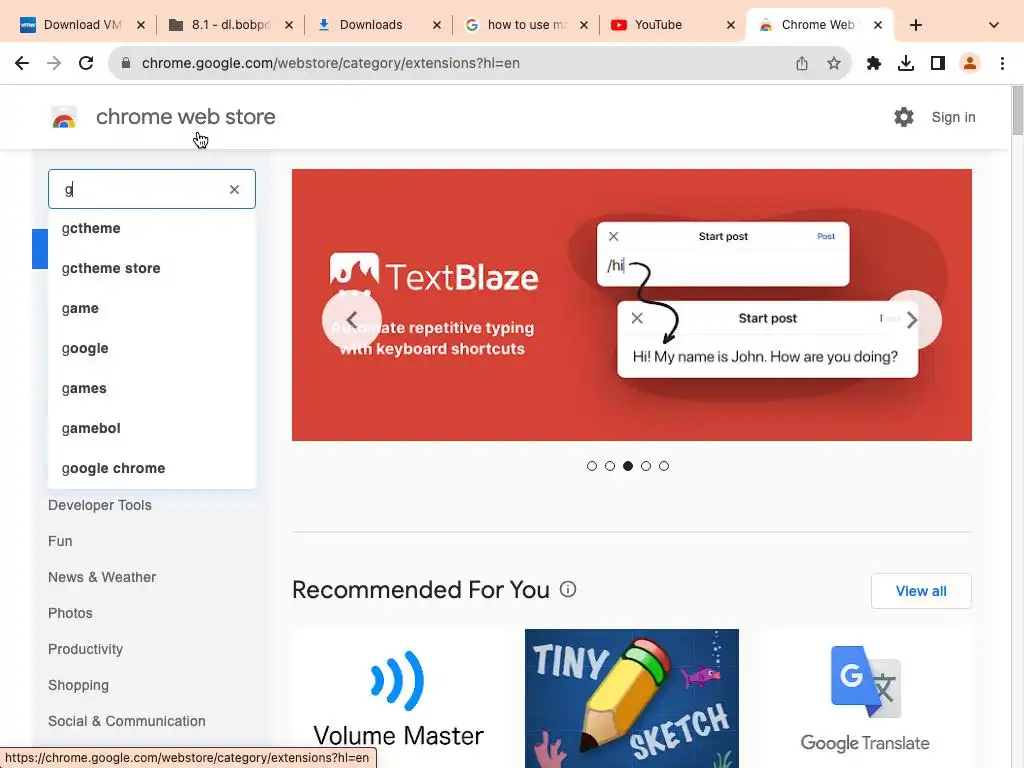Open the downloads tray icon
Image resolution: width=1024 pixels, height=768 pixels.
906,63
